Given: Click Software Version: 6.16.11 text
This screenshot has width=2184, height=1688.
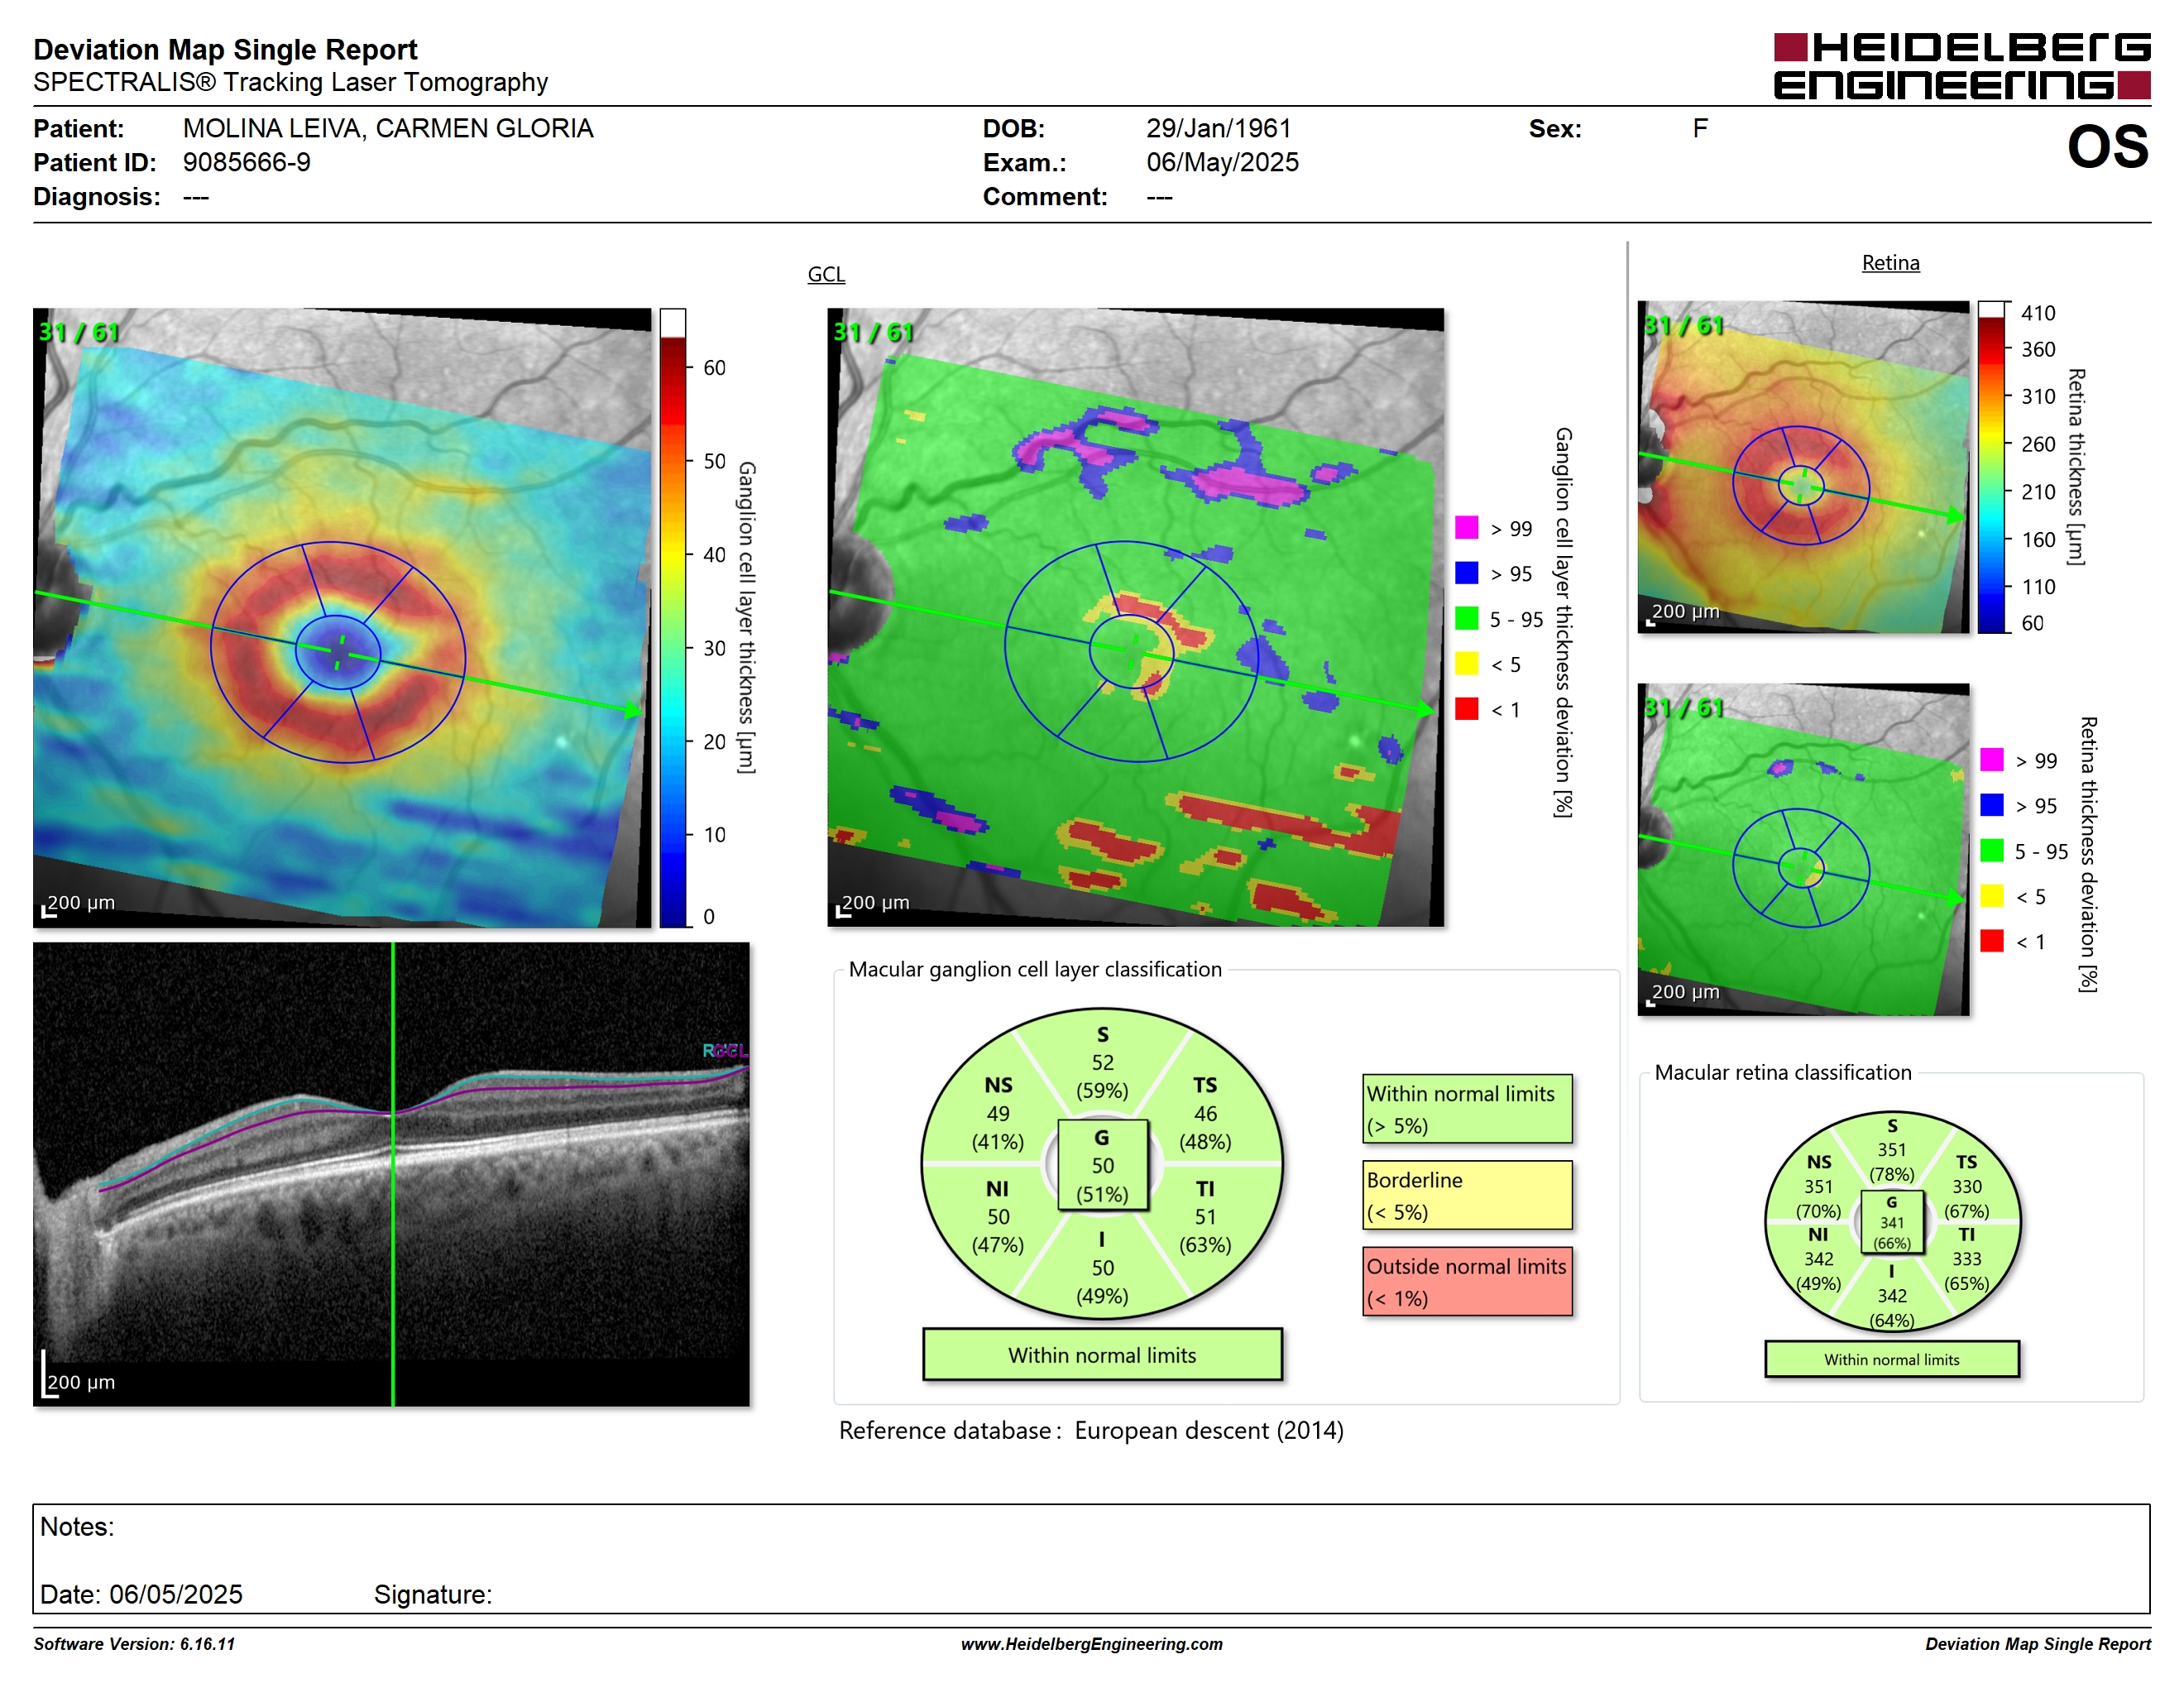Looking at the screenshot, I should 134,1644.
